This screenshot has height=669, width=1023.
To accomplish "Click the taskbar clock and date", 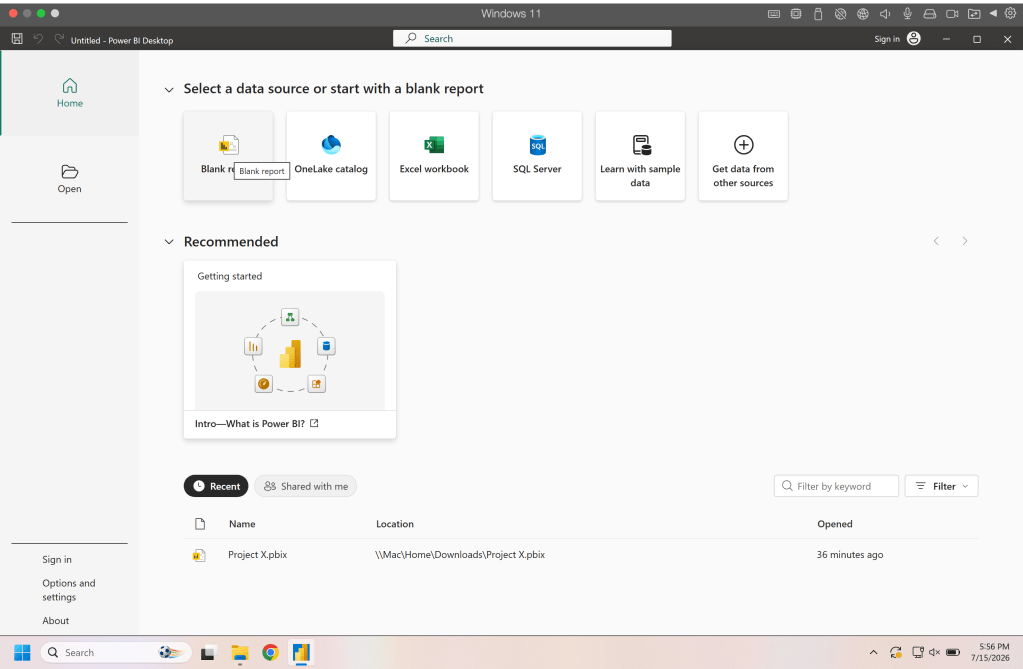I will pos(990,653).
